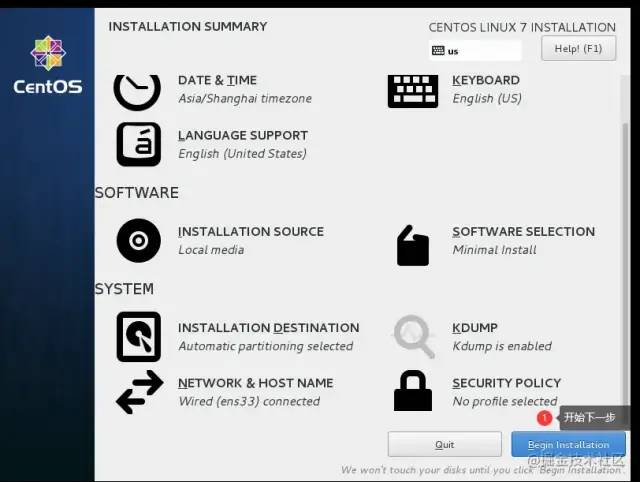Open Security Policy padlock icon

(x=413, y=391)
